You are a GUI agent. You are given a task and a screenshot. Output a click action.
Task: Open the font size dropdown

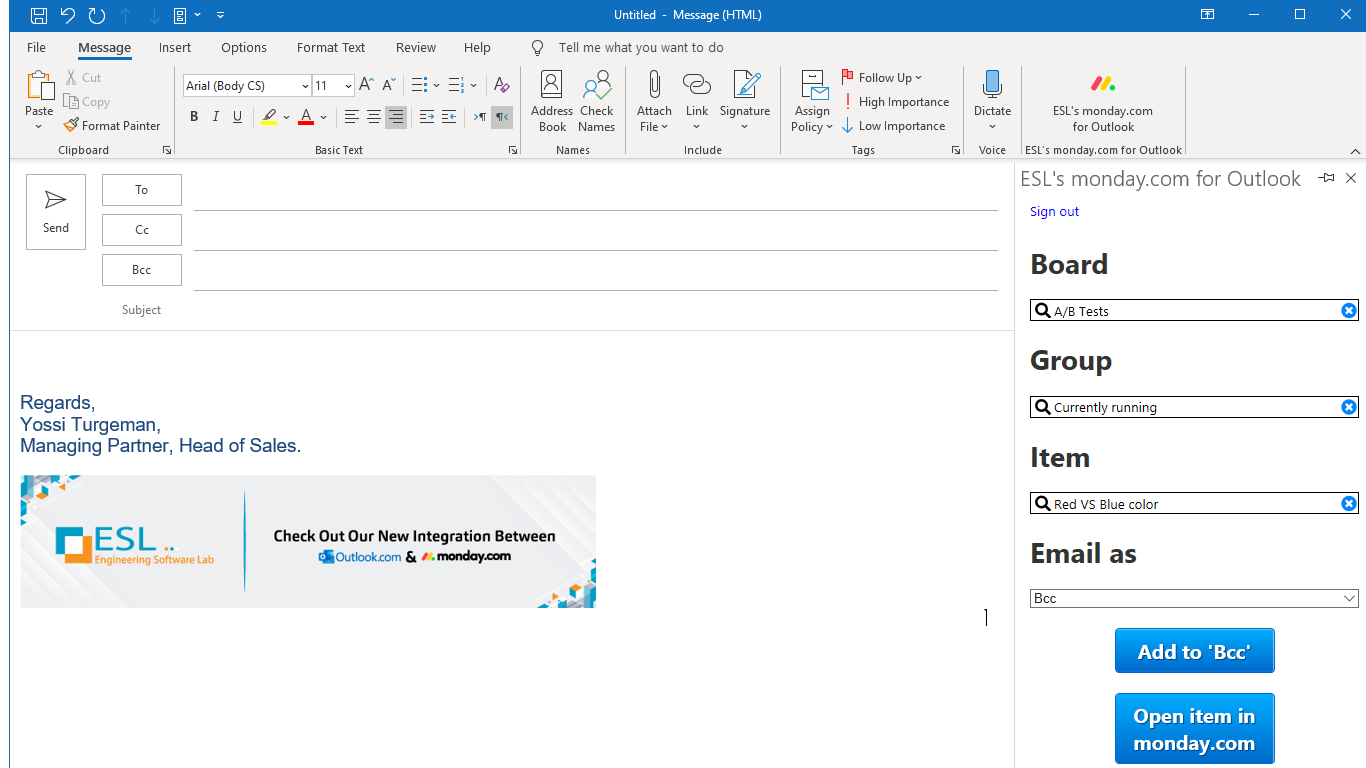pos(348,86)
